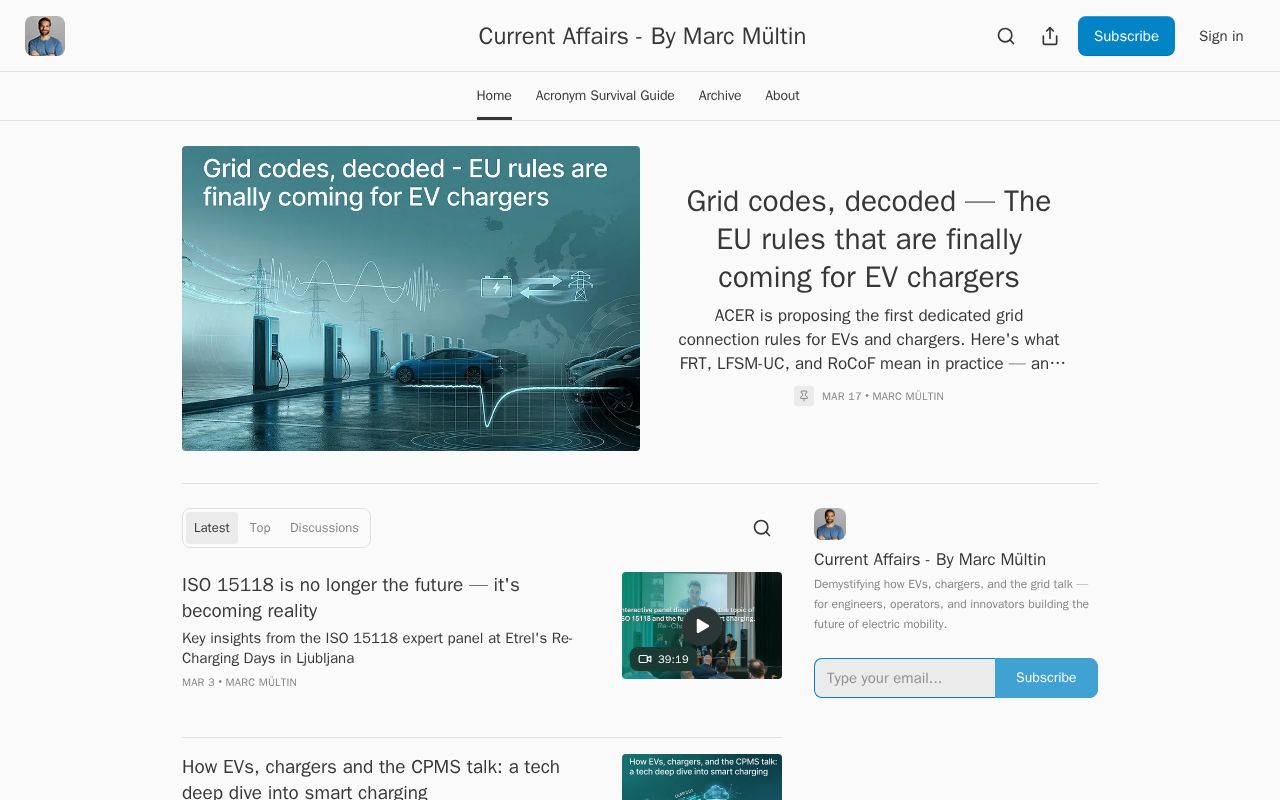Click the pinned post pin icon

click(x=804, y=396)
